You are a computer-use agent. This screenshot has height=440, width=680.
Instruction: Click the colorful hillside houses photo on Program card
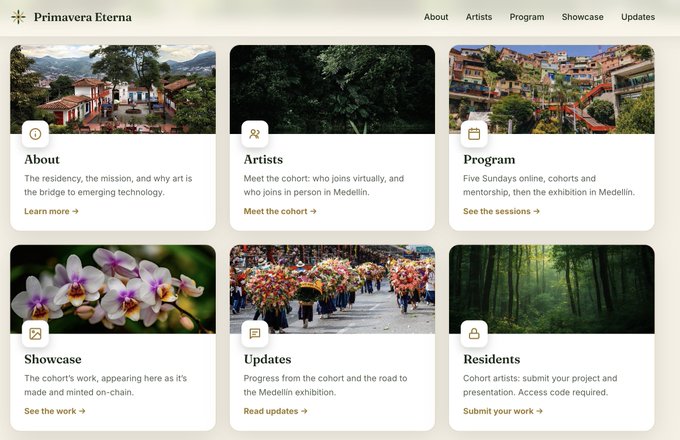(x=552, y=89)
